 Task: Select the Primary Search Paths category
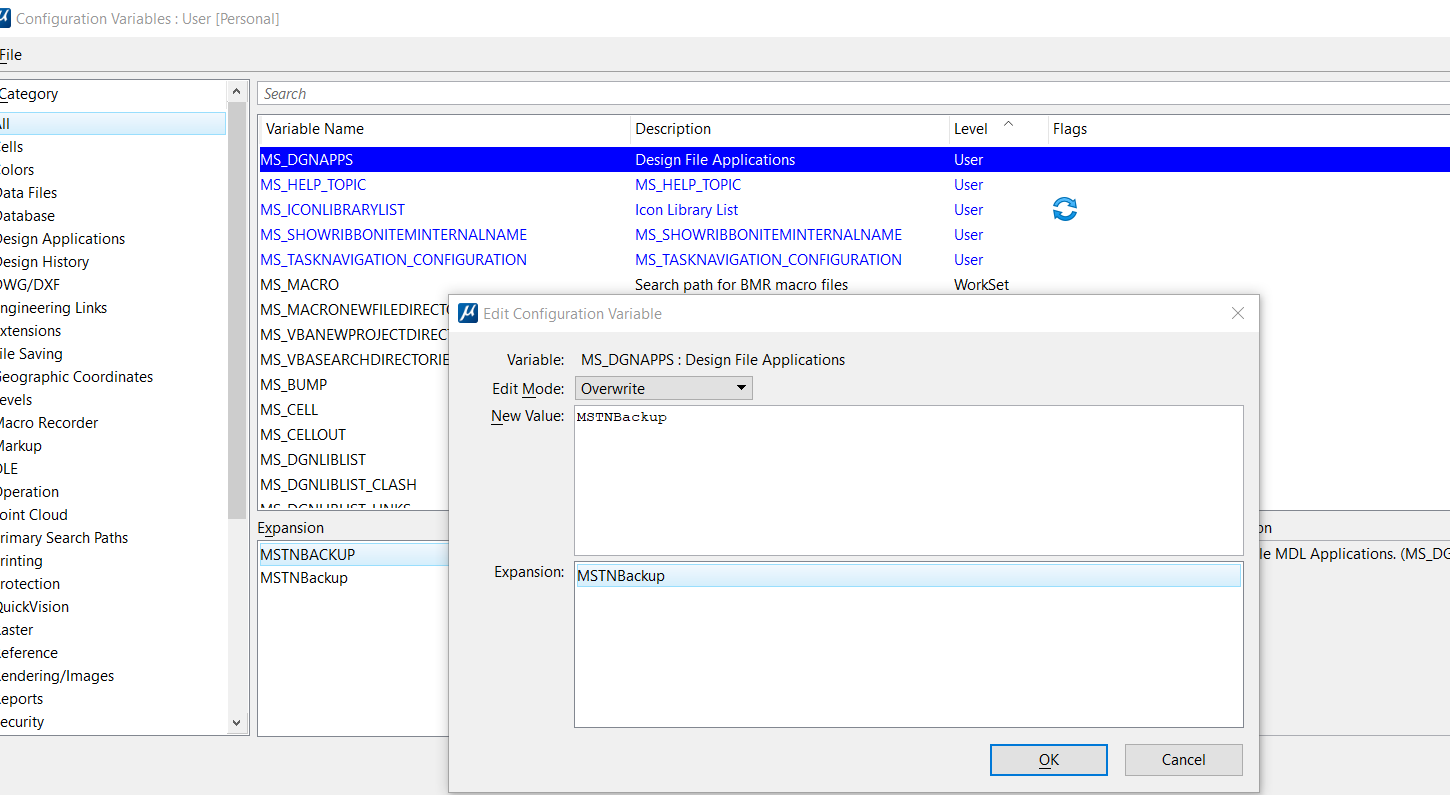coord(64,538)
